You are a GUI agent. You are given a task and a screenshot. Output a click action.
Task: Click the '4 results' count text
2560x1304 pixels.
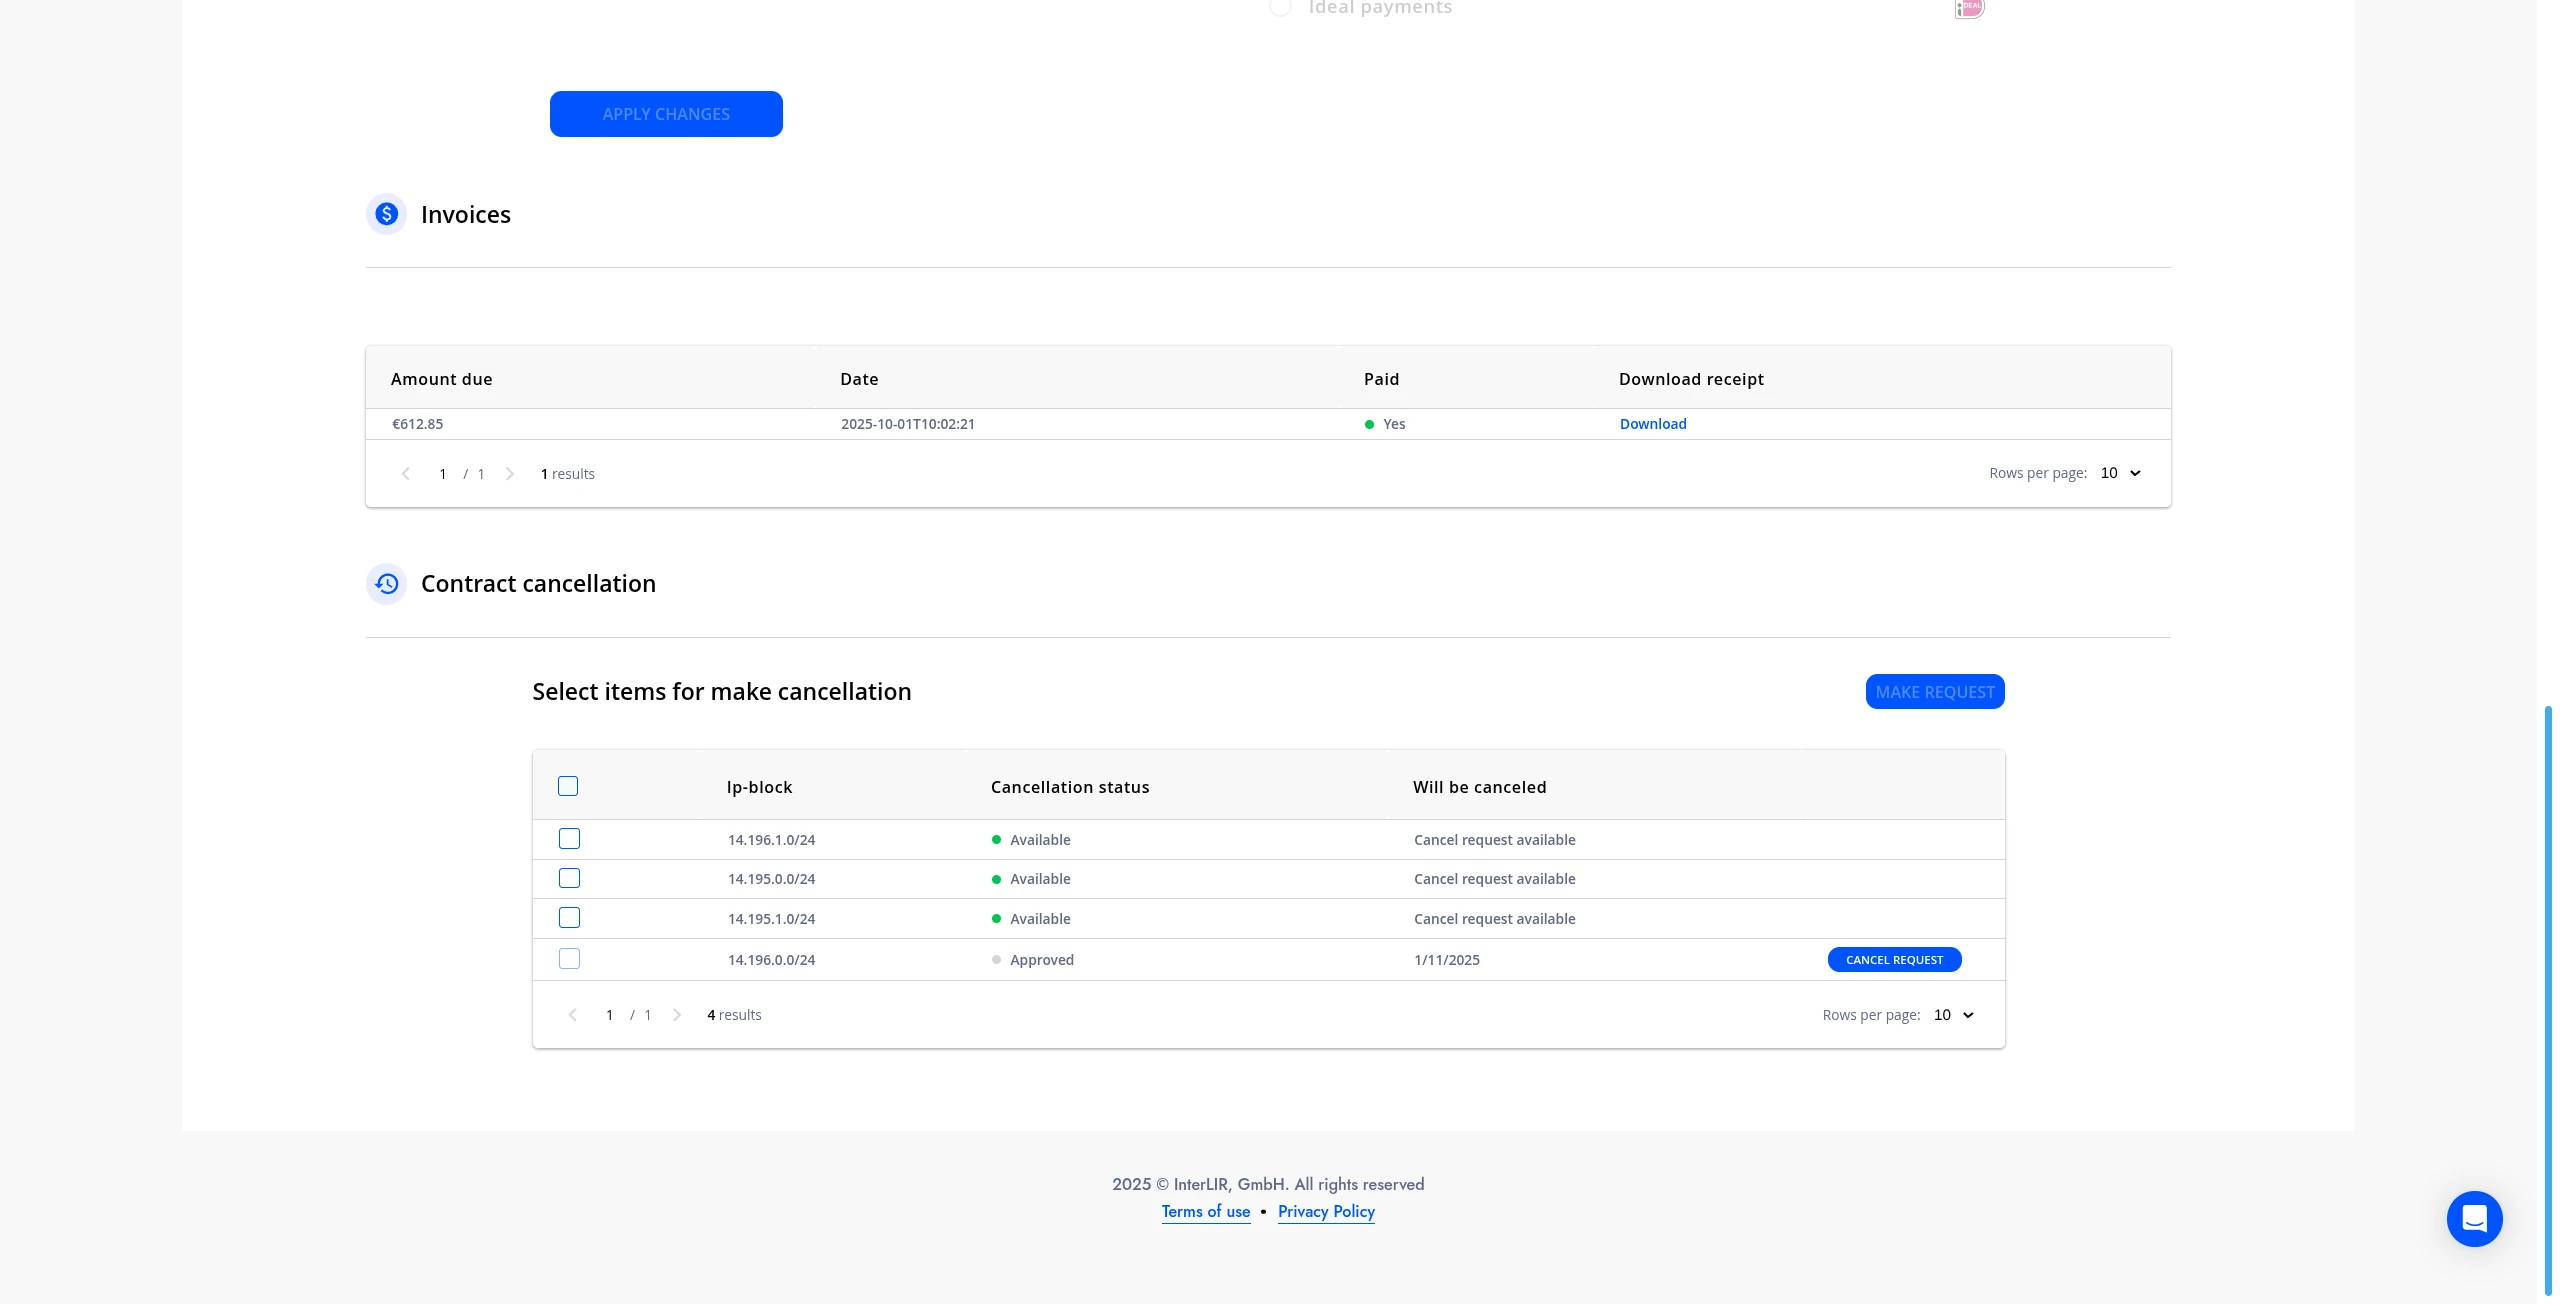pos(734,1015)
